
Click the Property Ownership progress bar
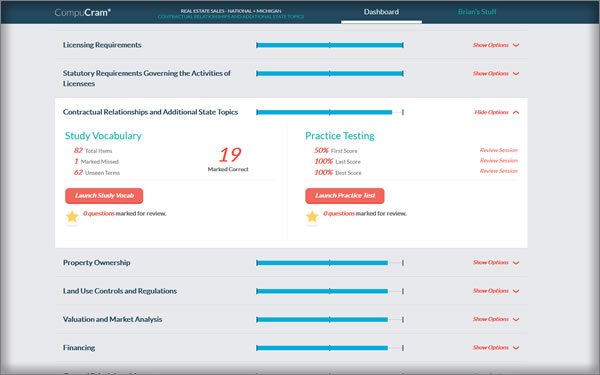point(329,263)
